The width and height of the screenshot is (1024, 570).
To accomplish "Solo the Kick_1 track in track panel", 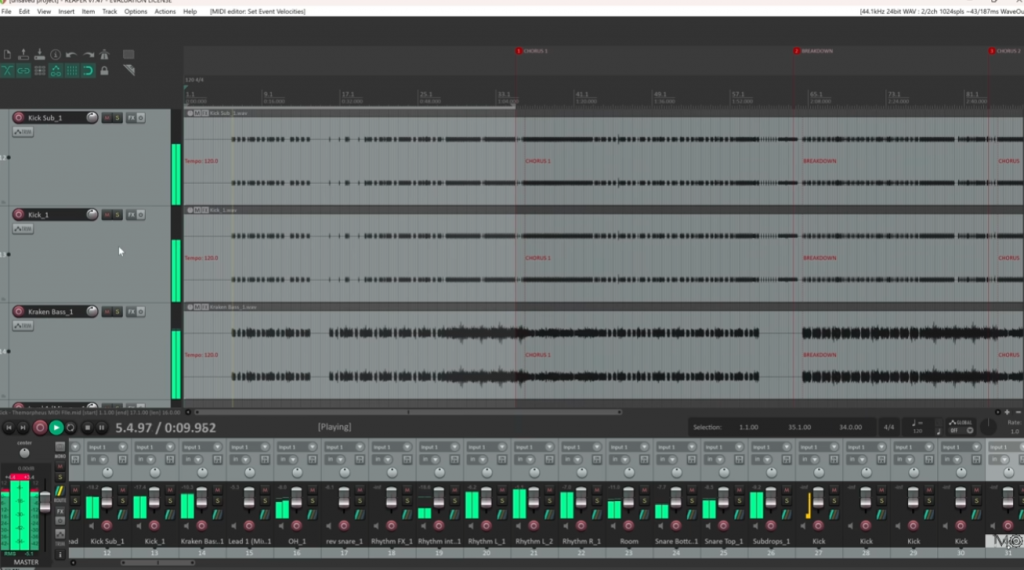I will (x=117, y=215).
